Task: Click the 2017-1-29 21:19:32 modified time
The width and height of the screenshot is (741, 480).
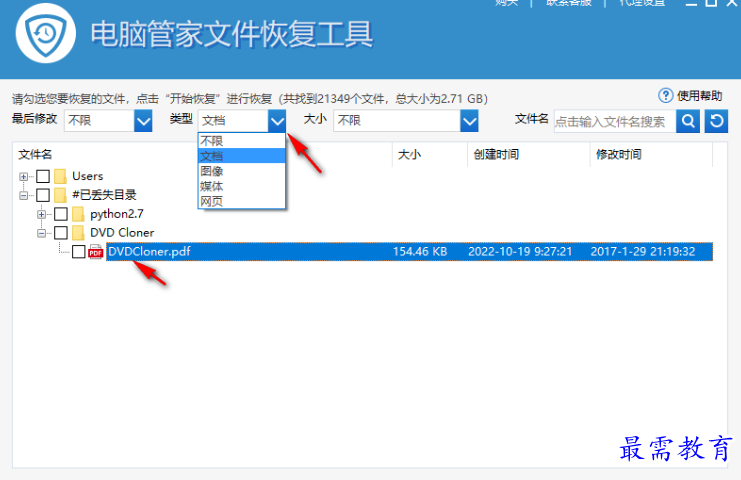Action: click(643, 251)
